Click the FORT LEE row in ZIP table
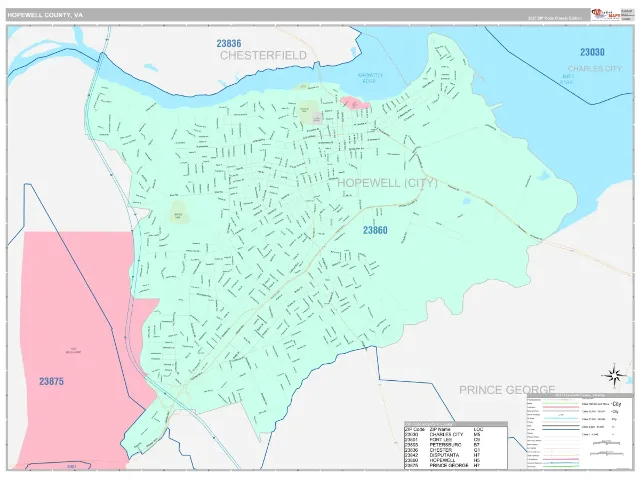640x480 pixels. pos(456,440)
